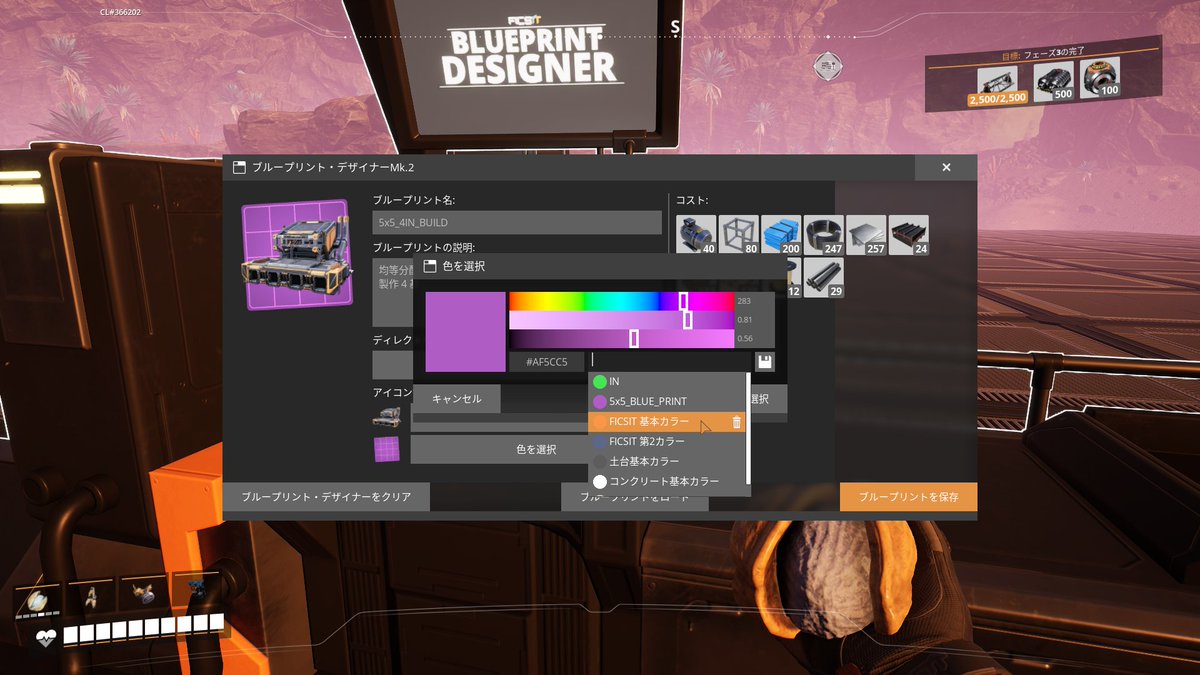Click the blueprint machine icon under アイコン
This screenshot has width=1200, height=675.
click(386, 417)
